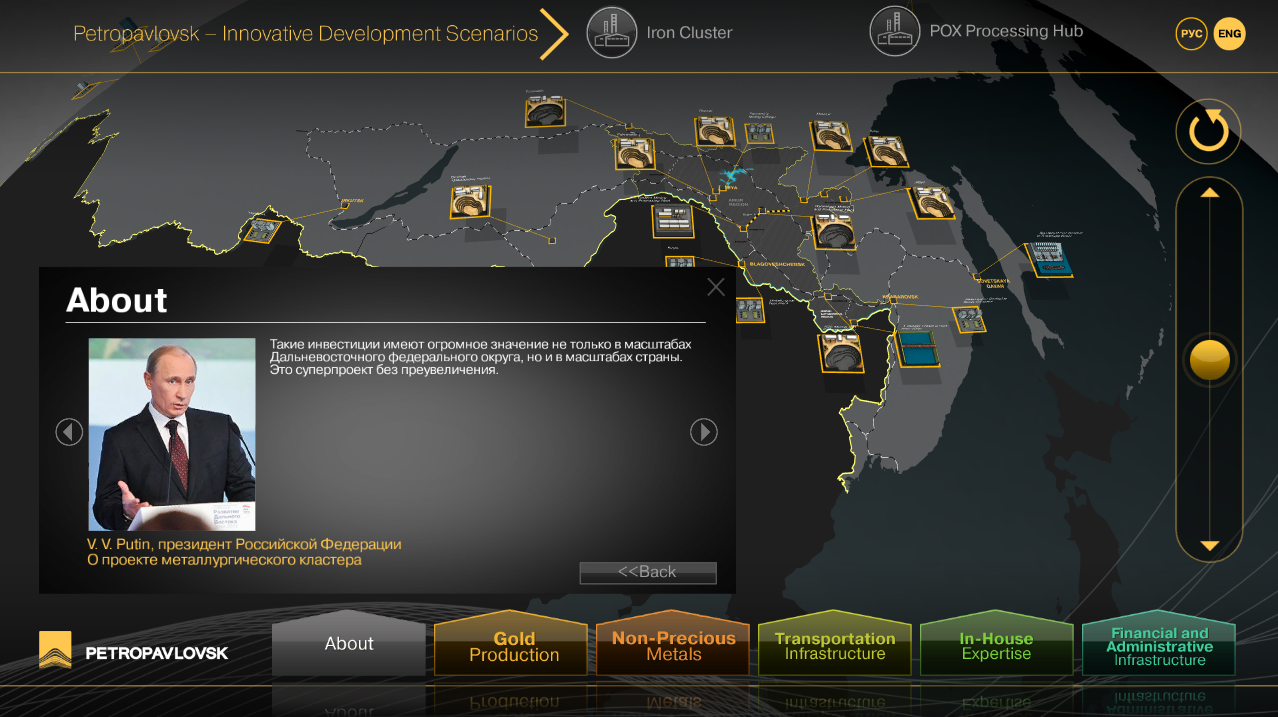Screen dimensions: 1278x717
Task: Open the Transportation Infrastructure tab
Action: [x=835, y=644]
